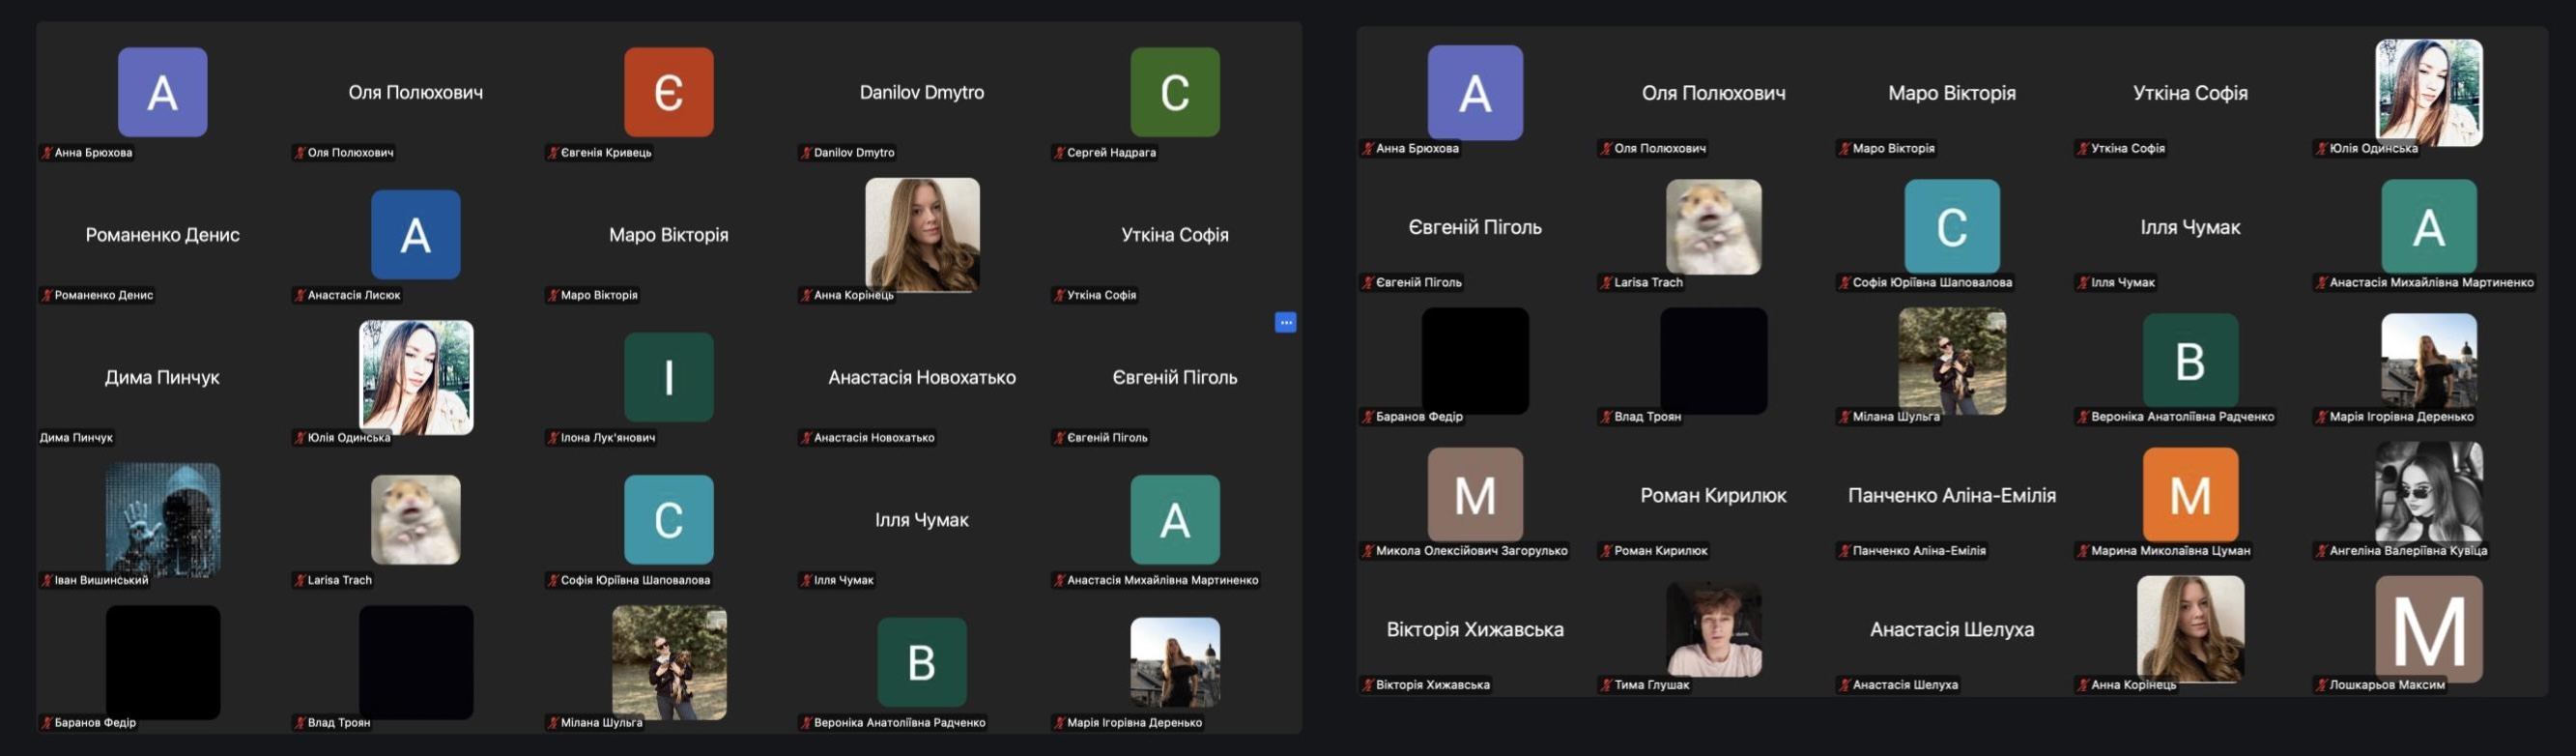
Task: Click muted mic icon beside Романенко Денис label
Action: coord(47,295)
